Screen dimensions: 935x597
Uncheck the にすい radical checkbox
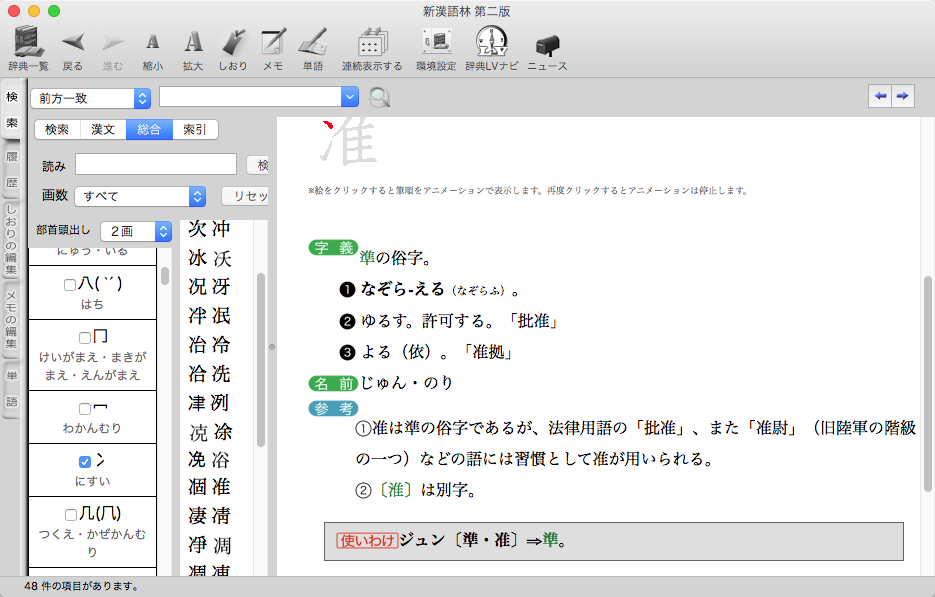pos(85,462)
